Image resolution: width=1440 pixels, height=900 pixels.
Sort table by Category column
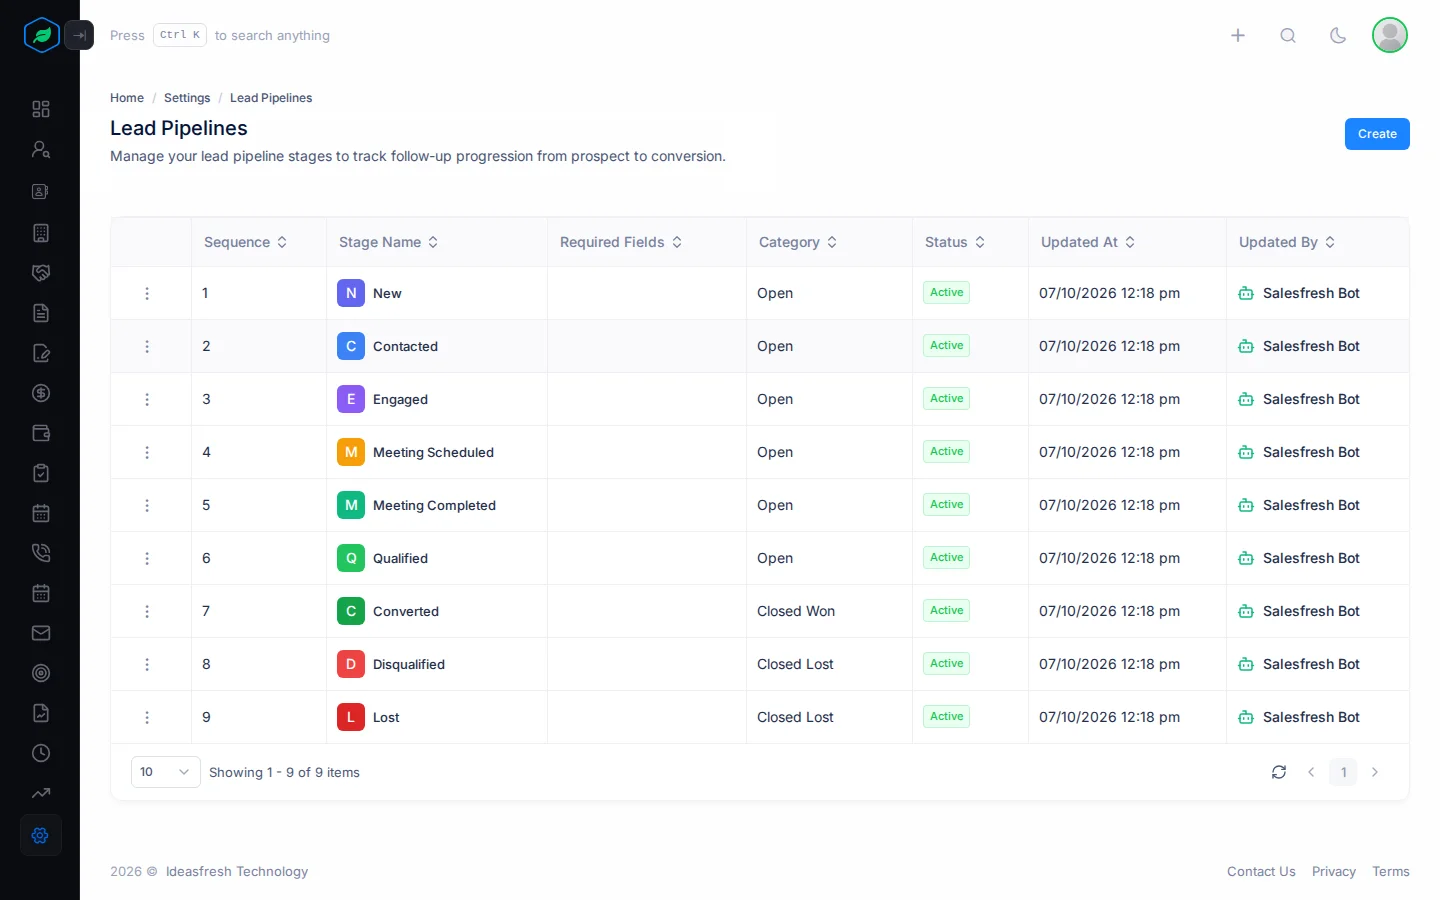click(x=798, y=242)
